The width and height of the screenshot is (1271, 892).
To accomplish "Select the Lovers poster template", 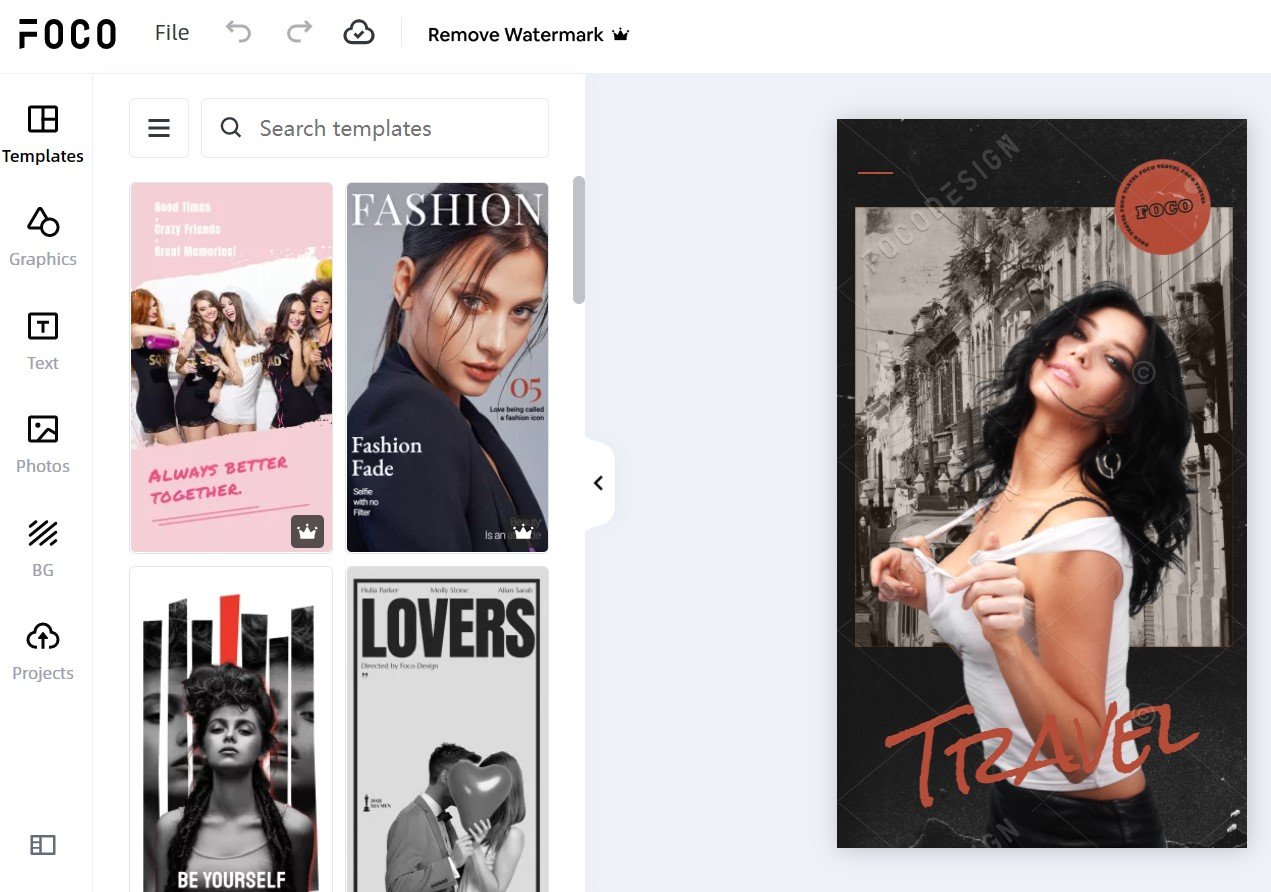I will [x=447, y=730].
